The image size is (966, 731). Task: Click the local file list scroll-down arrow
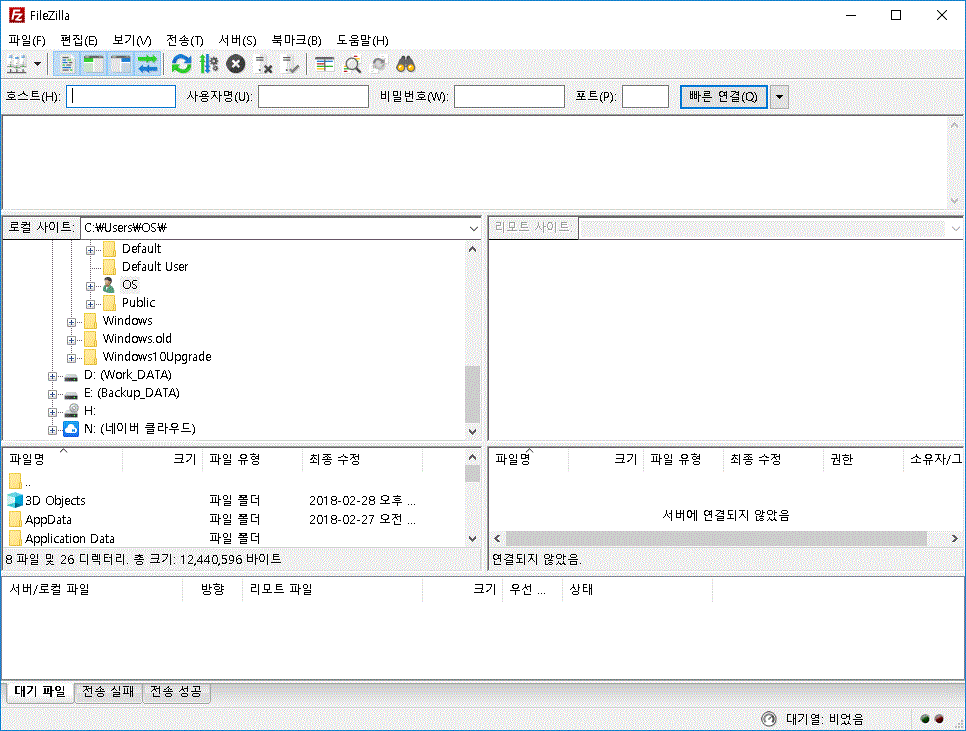pos(473,539)
